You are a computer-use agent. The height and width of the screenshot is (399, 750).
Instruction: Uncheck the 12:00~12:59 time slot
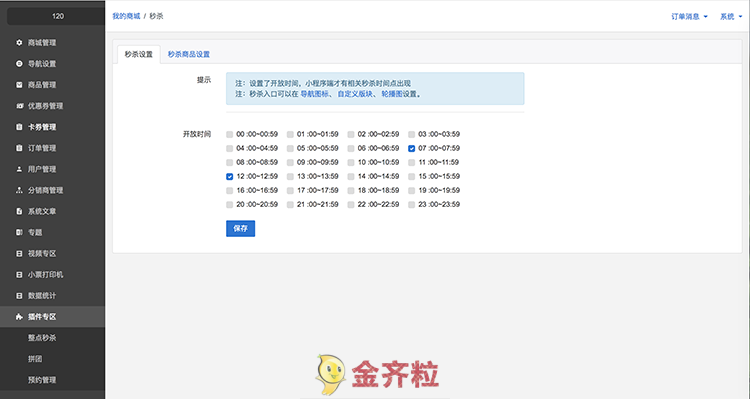(230, 177)
